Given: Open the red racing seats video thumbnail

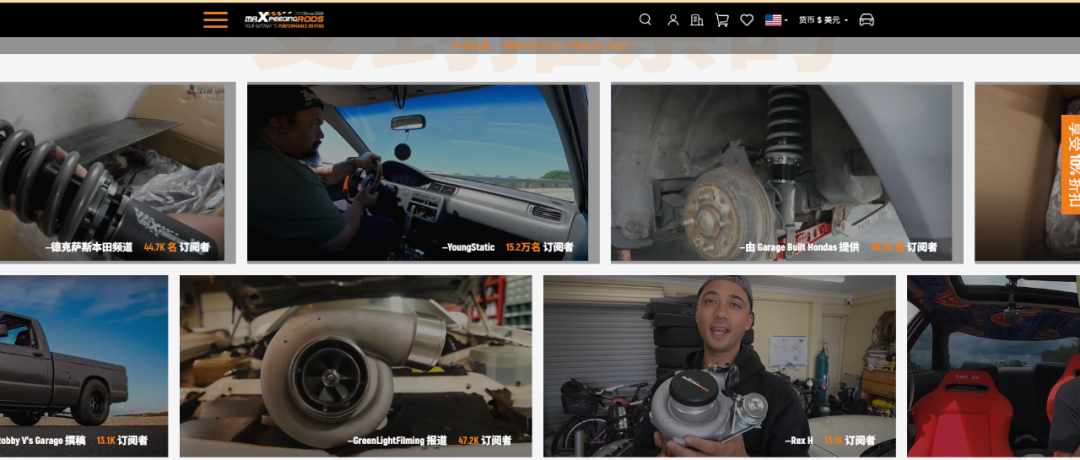Looking at the screenshot, I should [x=995, y=360].
